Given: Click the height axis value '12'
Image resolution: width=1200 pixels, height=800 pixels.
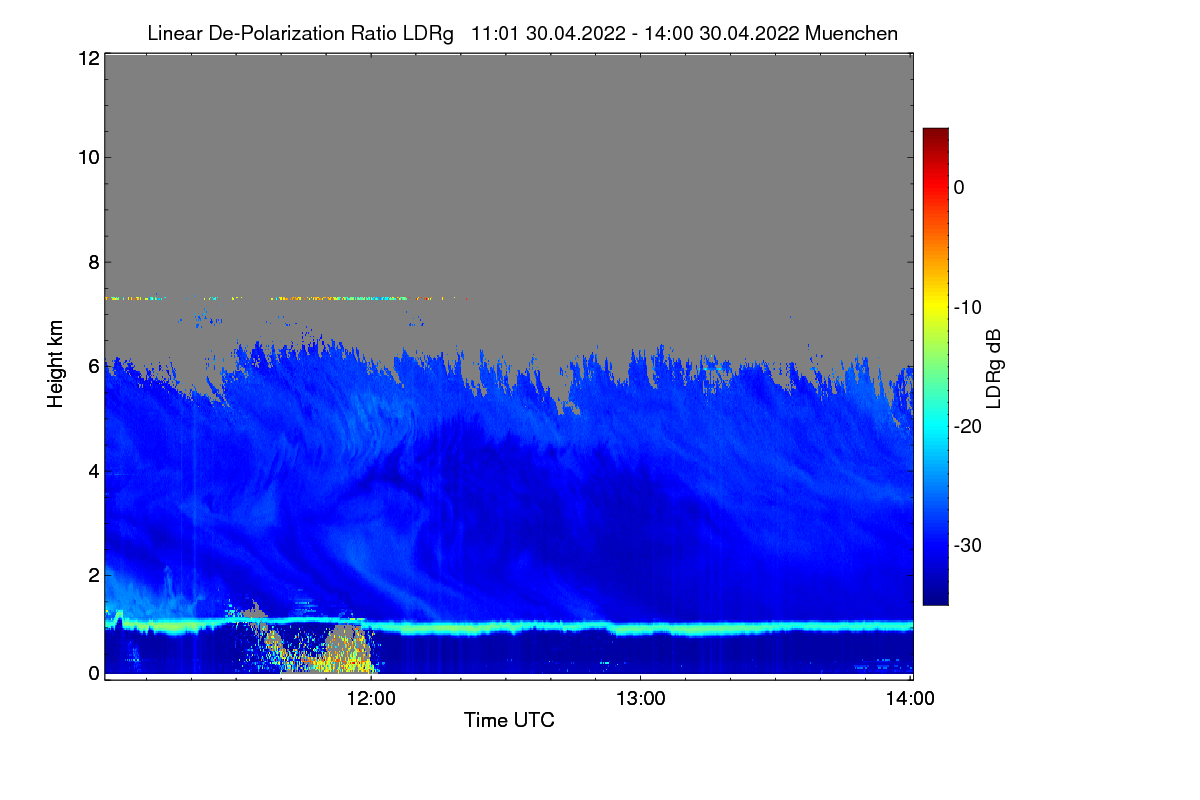Looking at the screenshot, I should coord(88,58).
